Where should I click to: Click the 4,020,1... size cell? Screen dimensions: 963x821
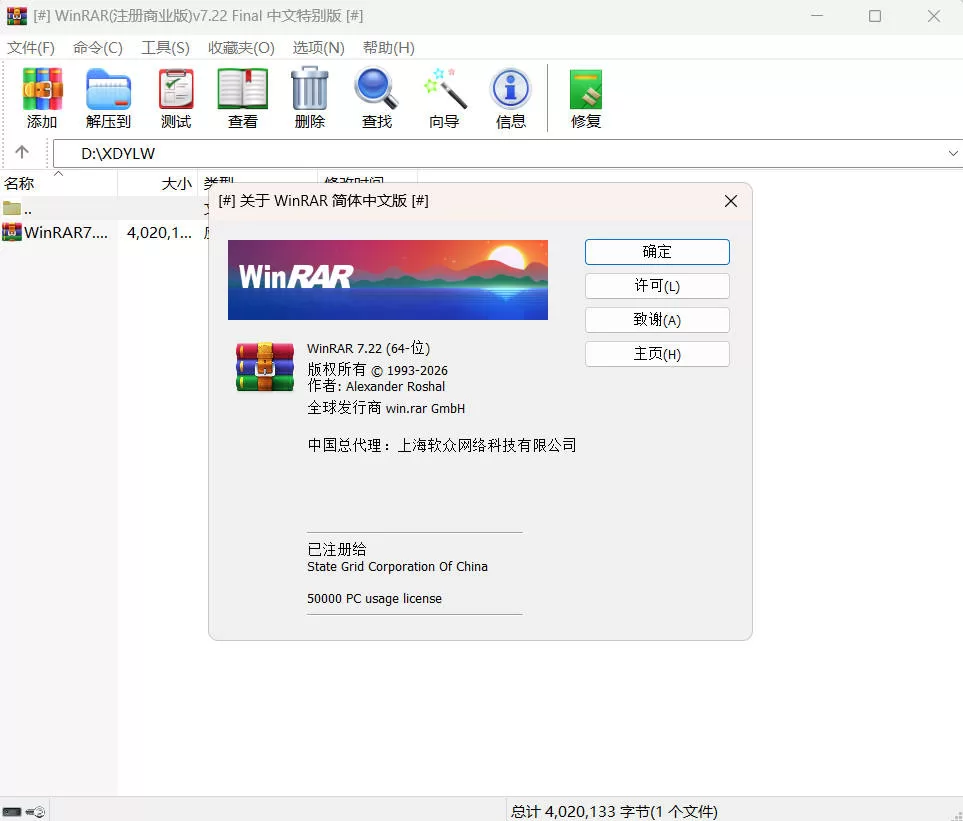click(159, 232)
